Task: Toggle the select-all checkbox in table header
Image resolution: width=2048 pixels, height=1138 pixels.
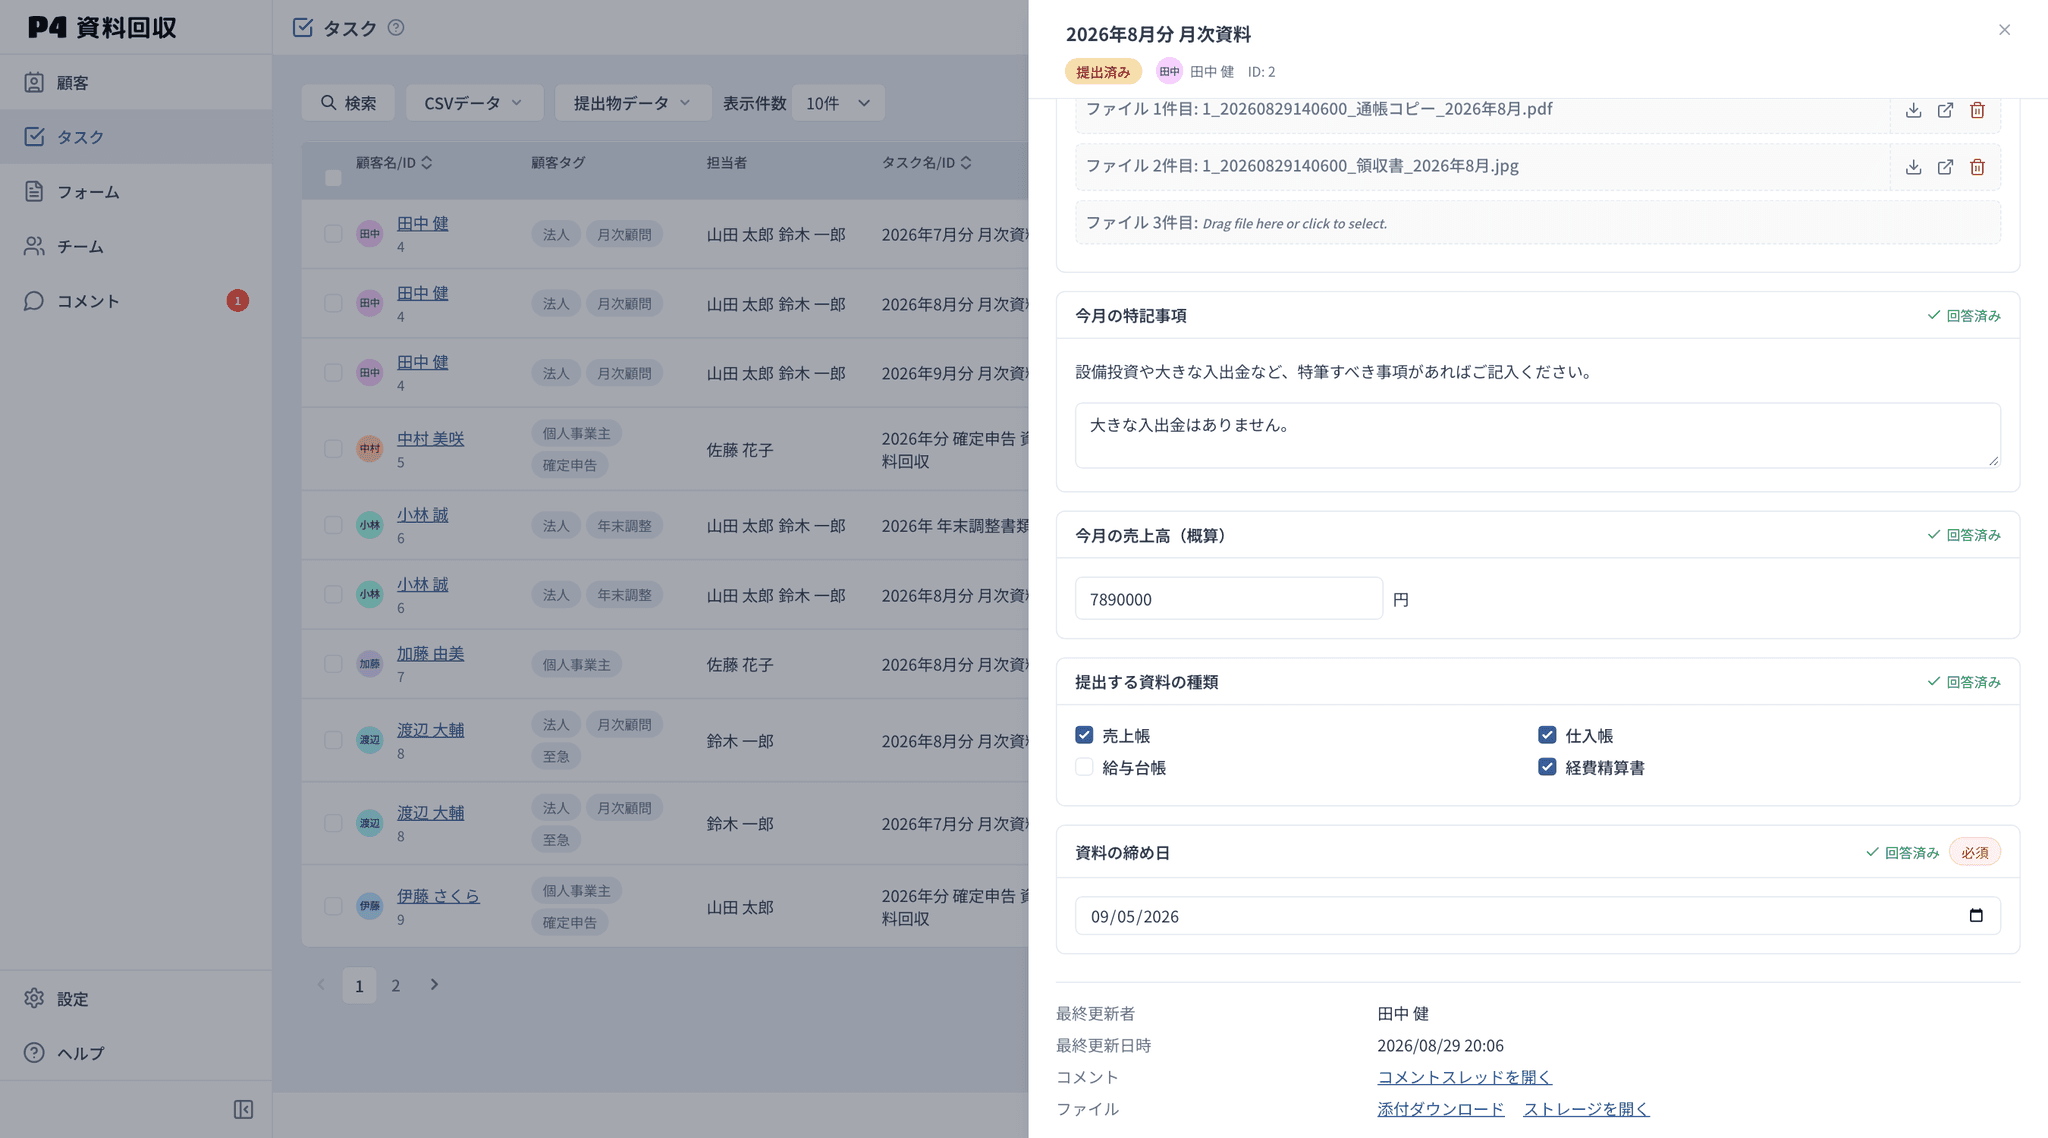Action: 333,178
